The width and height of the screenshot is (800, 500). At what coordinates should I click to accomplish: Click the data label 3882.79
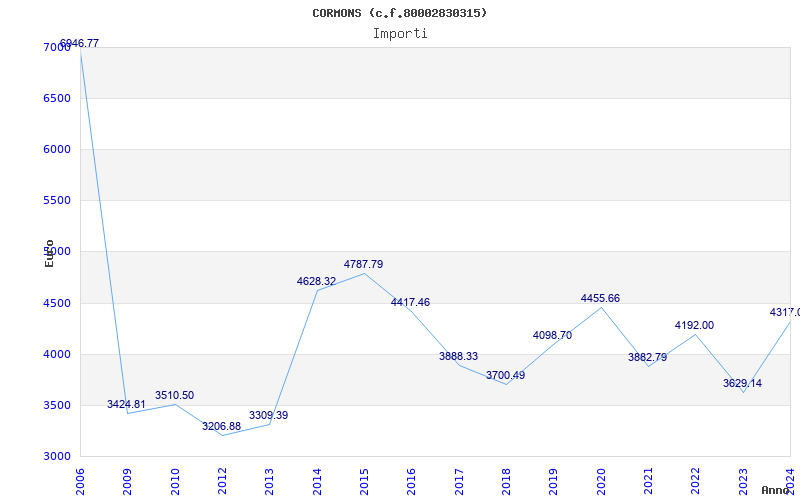tap(647, 357)
